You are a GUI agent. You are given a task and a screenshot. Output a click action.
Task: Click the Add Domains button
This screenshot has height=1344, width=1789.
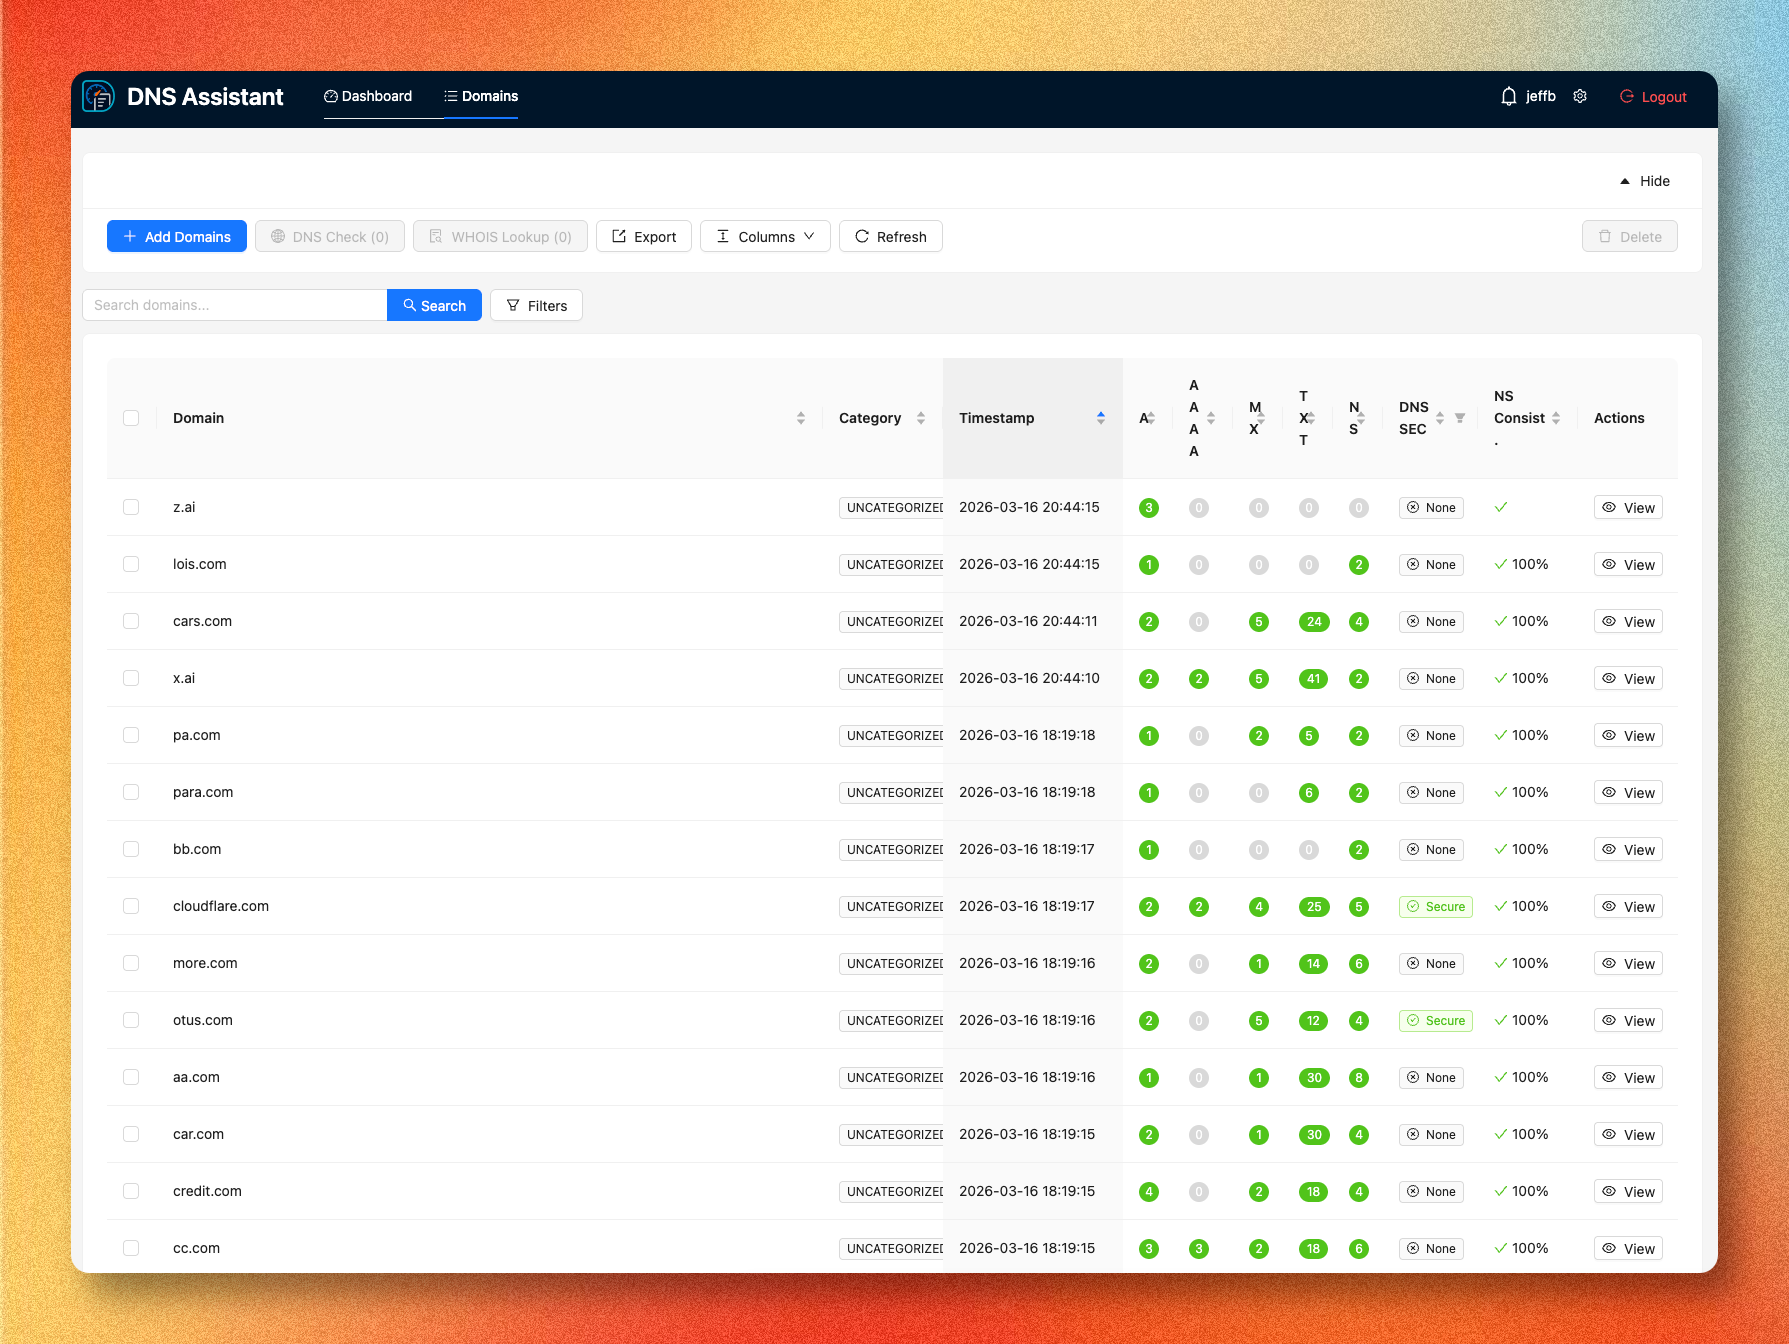pos(176,236)
